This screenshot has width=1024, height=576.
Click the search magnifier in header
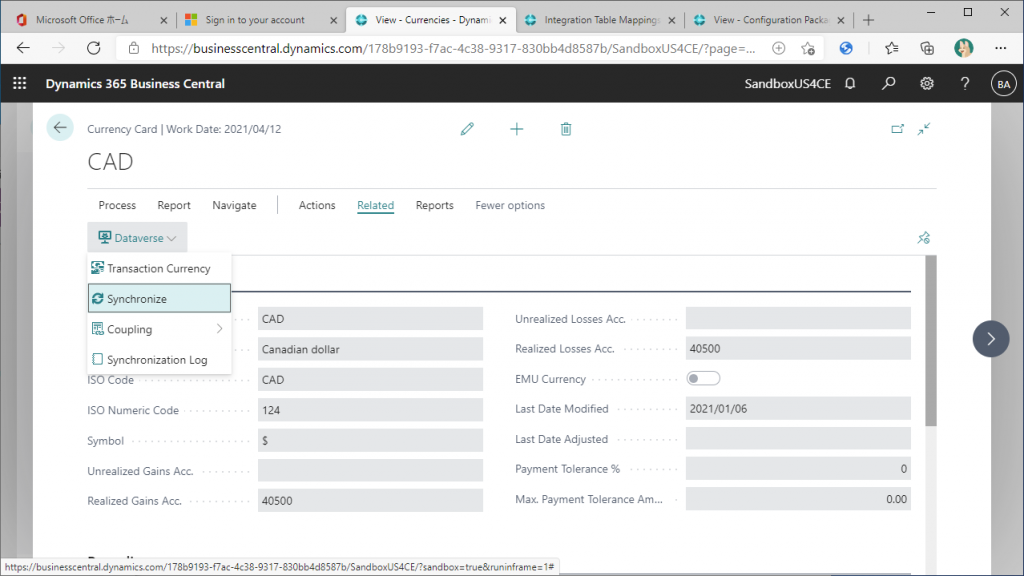889,84
